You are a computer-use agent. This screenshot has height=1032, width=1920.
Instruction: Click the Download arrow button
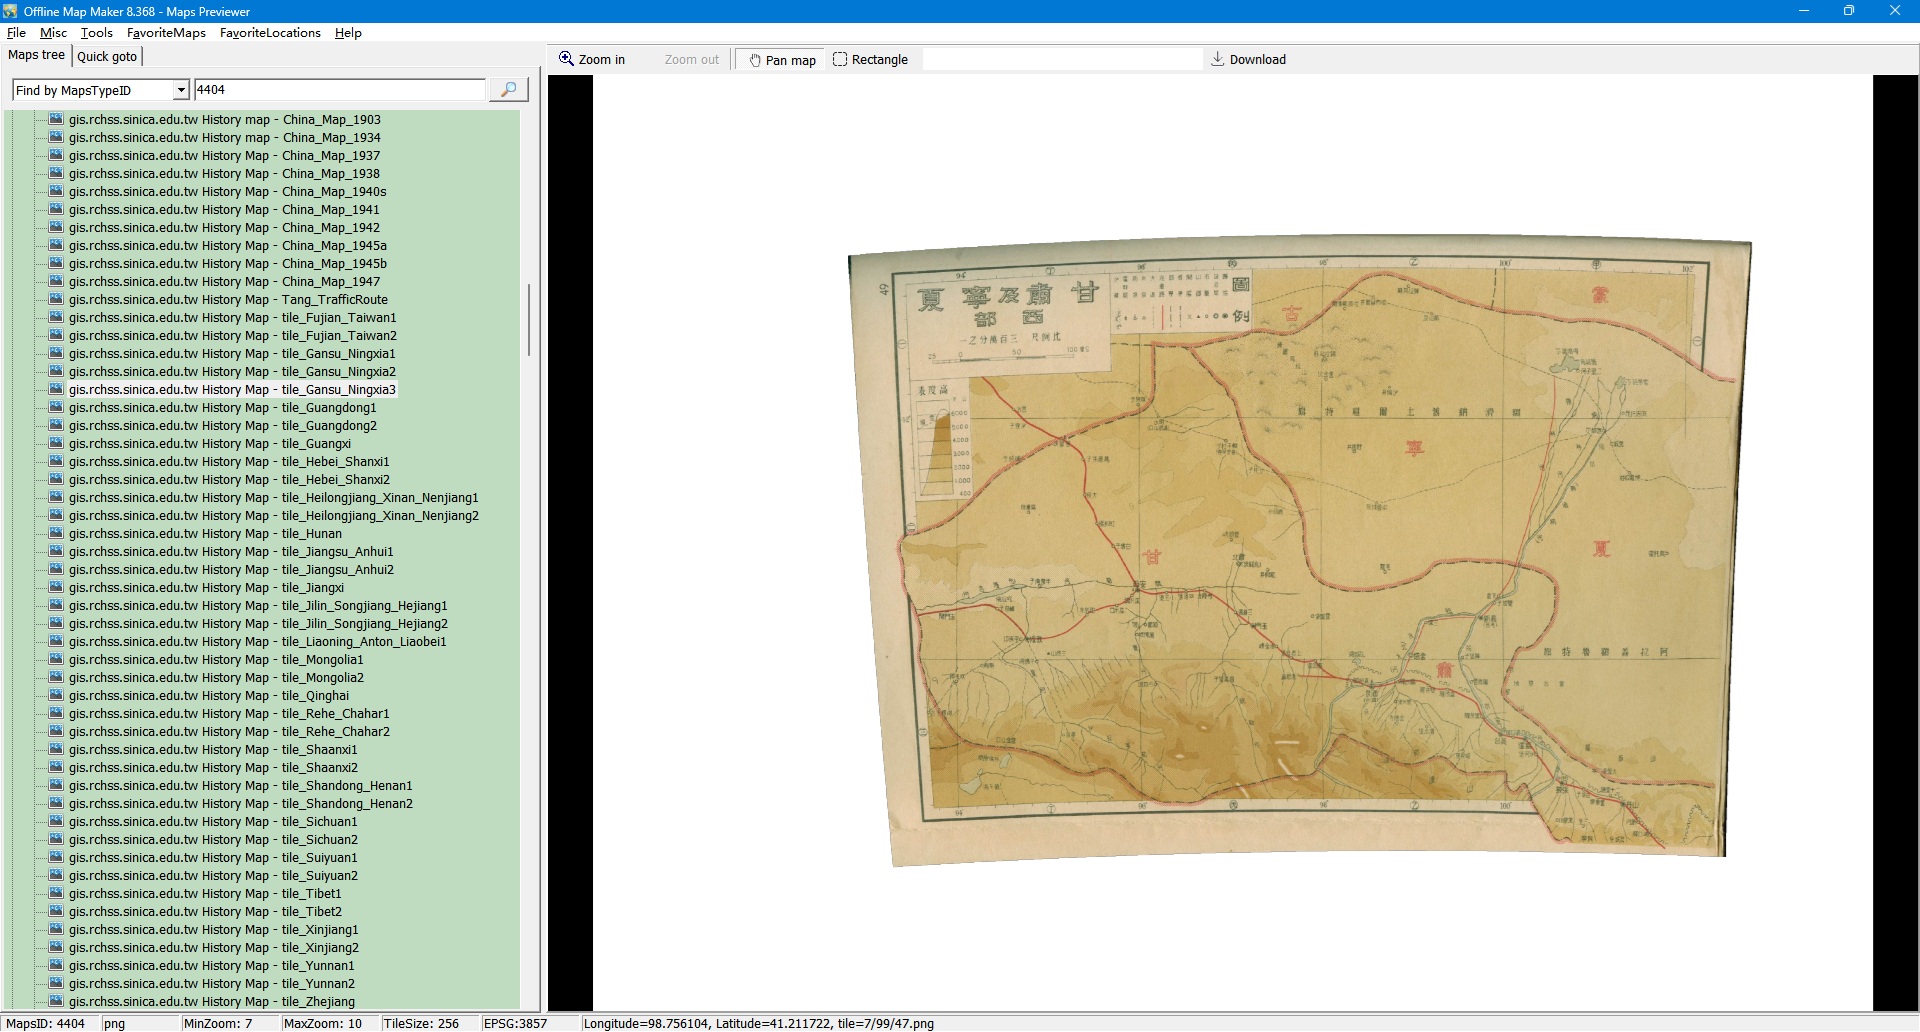(x=1248, y=60)
